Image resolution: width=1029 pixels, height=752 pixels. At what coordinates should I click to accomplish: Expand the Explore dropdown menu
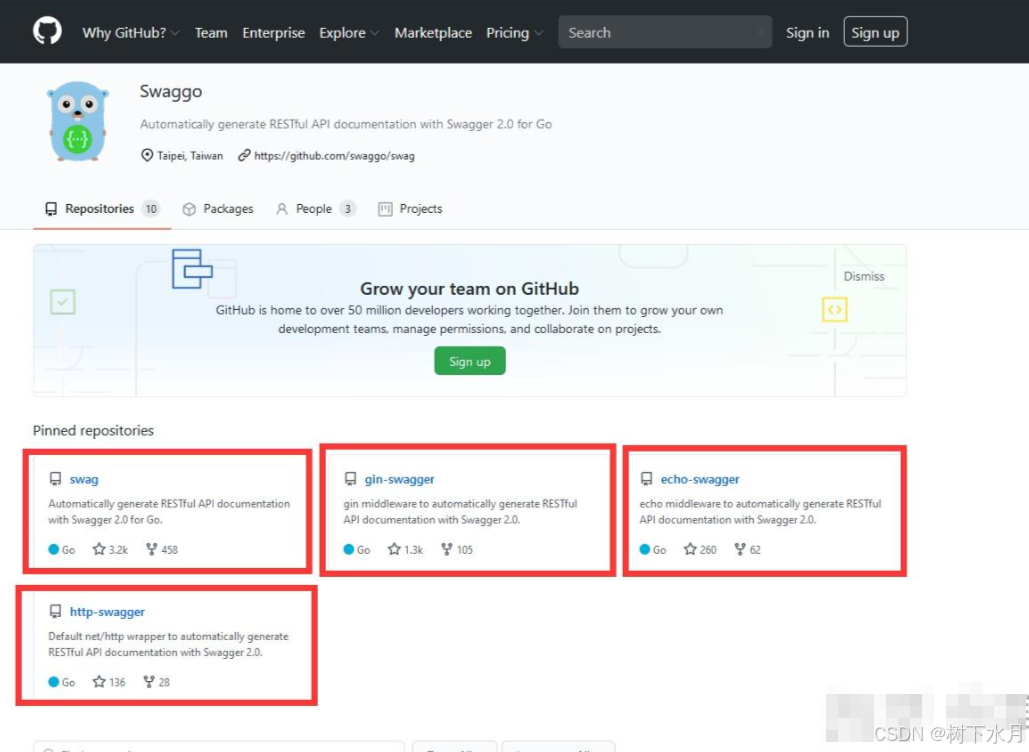coord(349,32)
